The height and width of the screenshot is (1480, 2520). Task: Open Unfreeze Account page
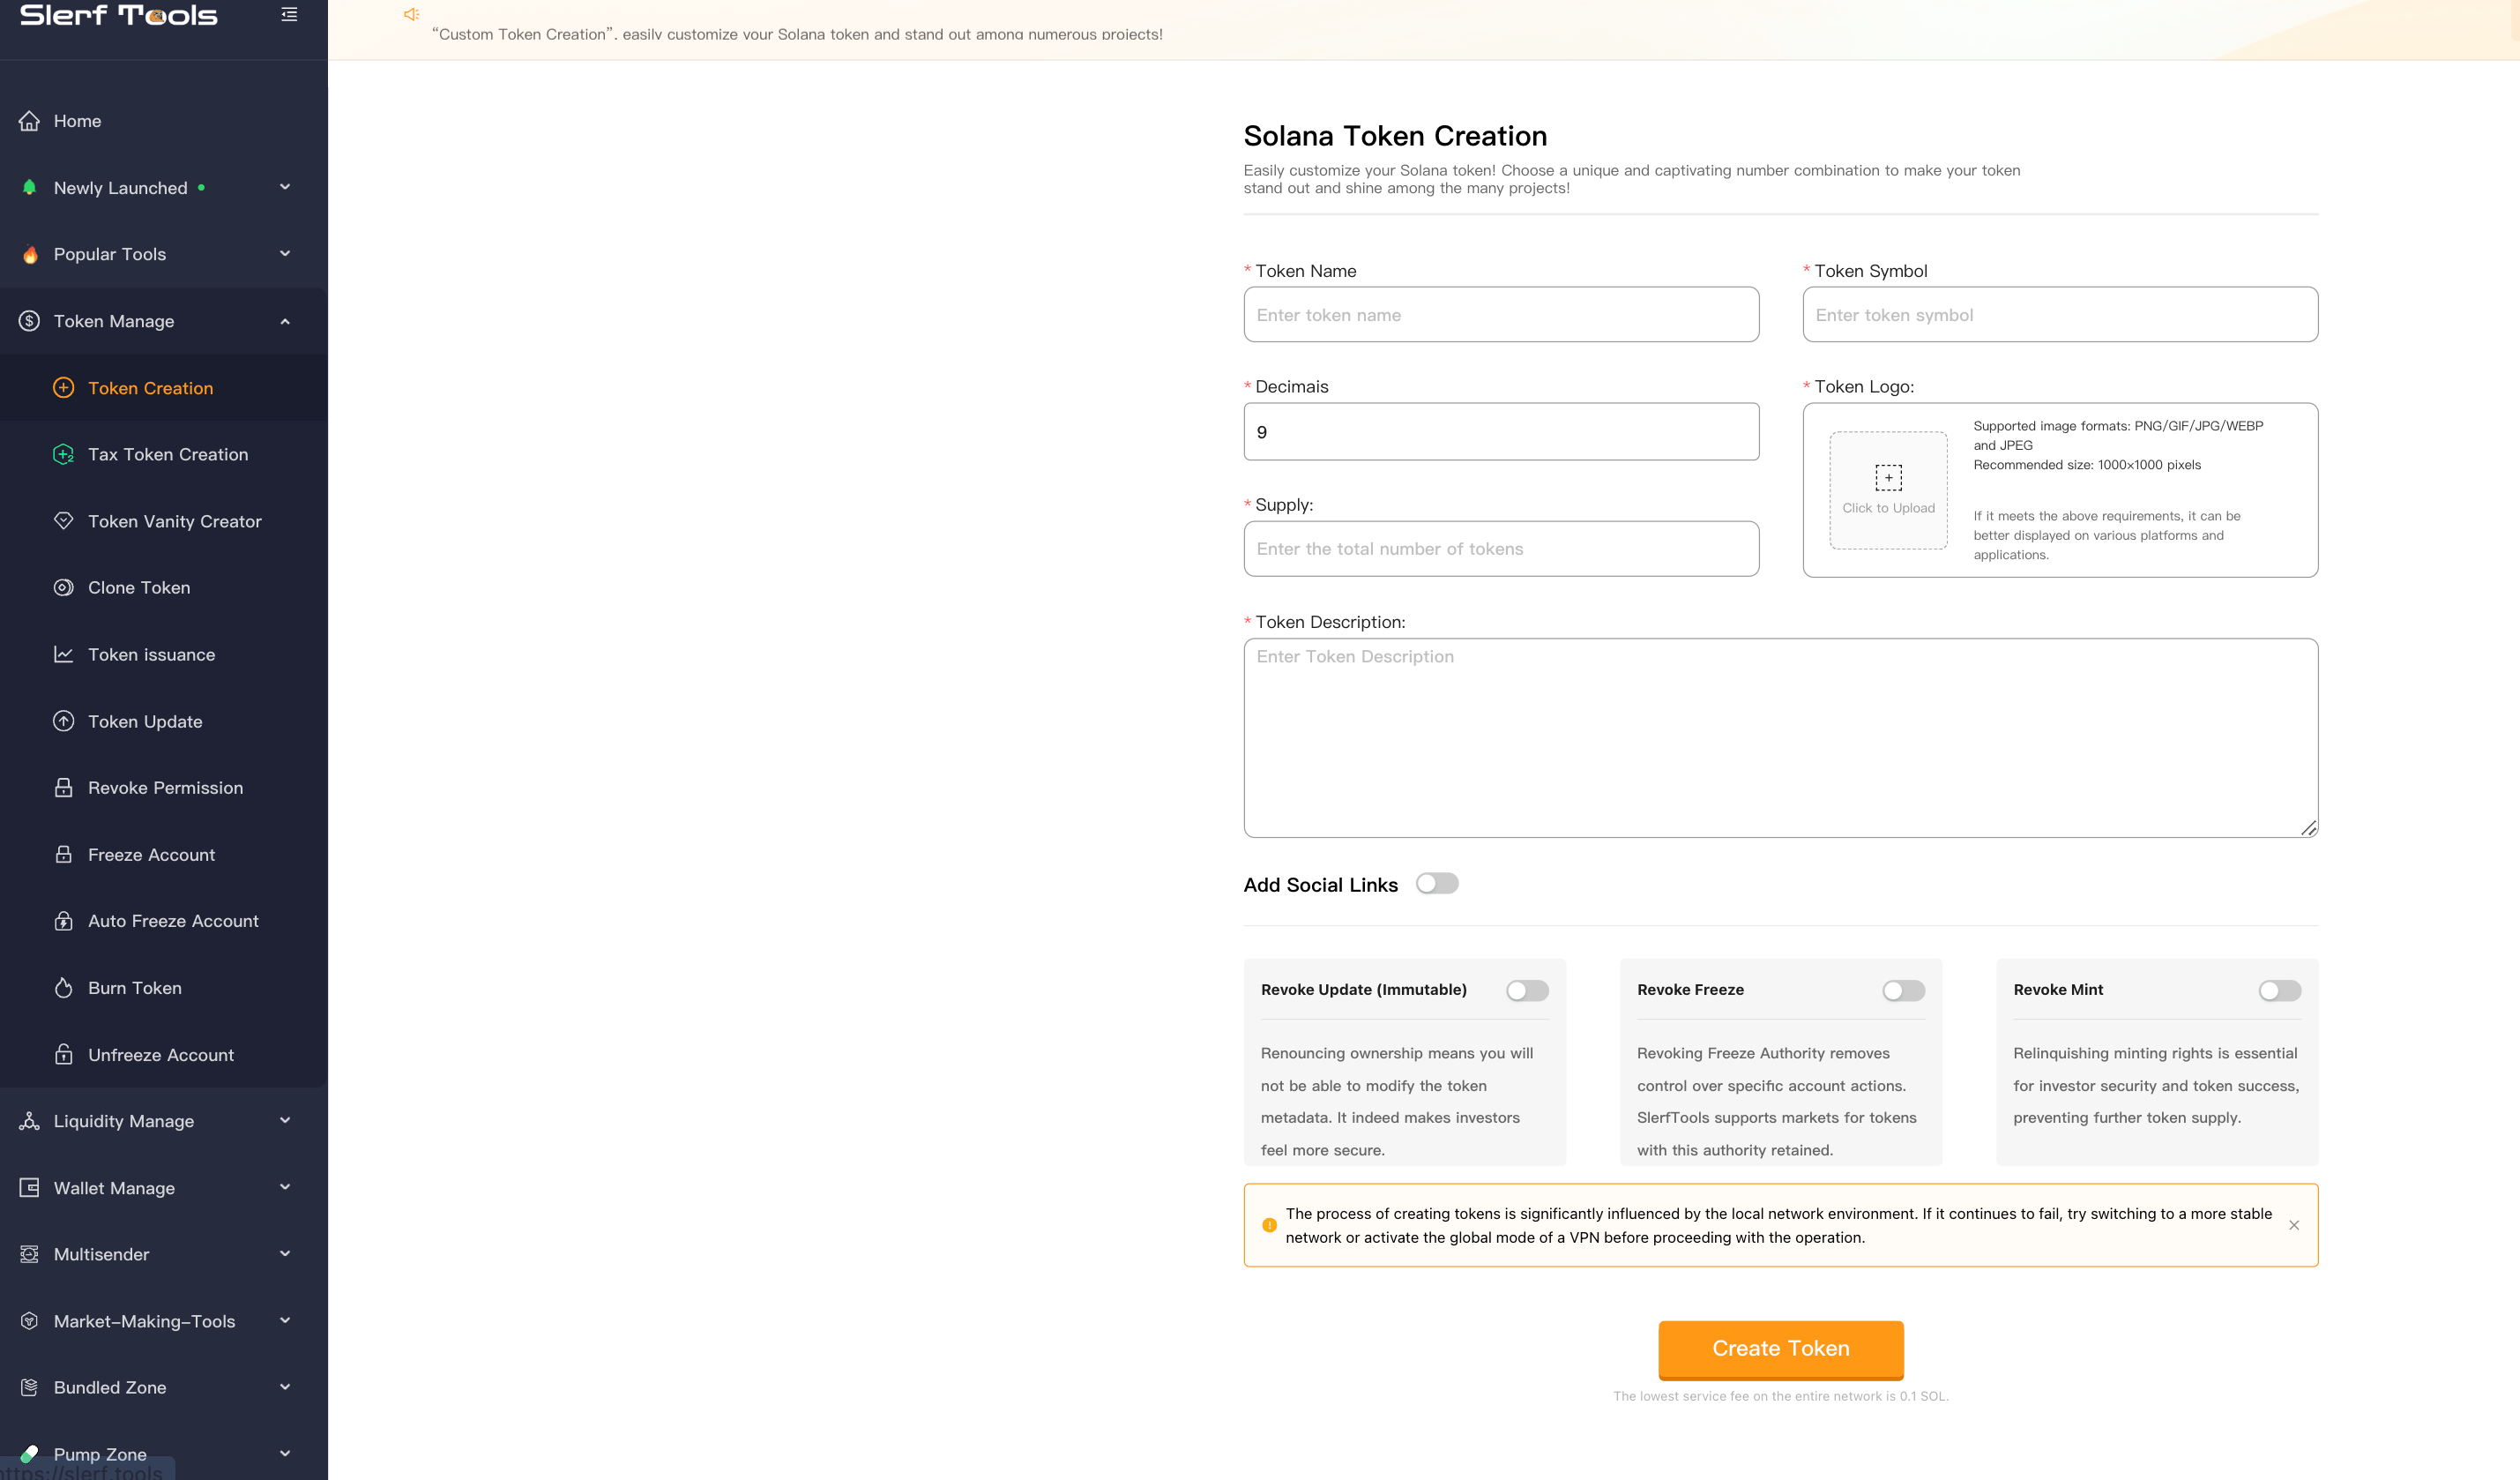pyautogui.click(x=164, y=1054)
